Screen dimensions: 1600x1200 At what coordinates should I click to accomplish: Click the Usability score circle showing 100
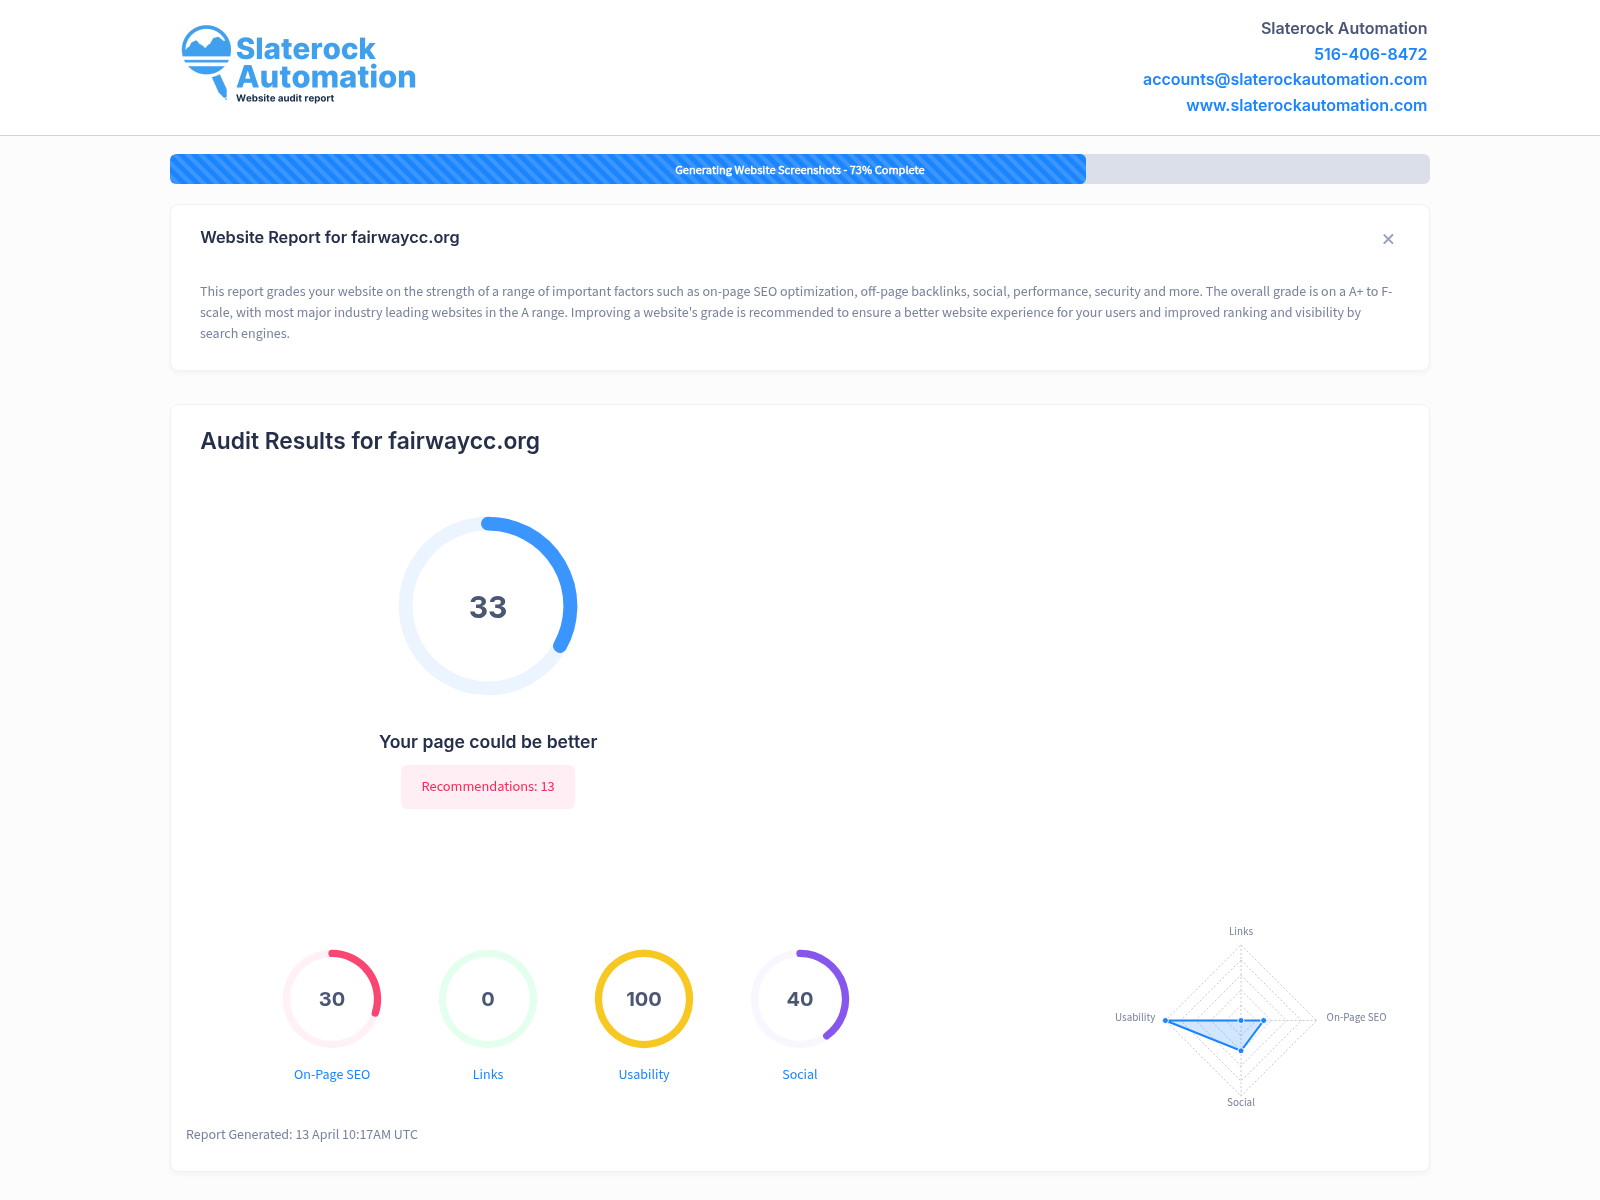pos(644,999)
